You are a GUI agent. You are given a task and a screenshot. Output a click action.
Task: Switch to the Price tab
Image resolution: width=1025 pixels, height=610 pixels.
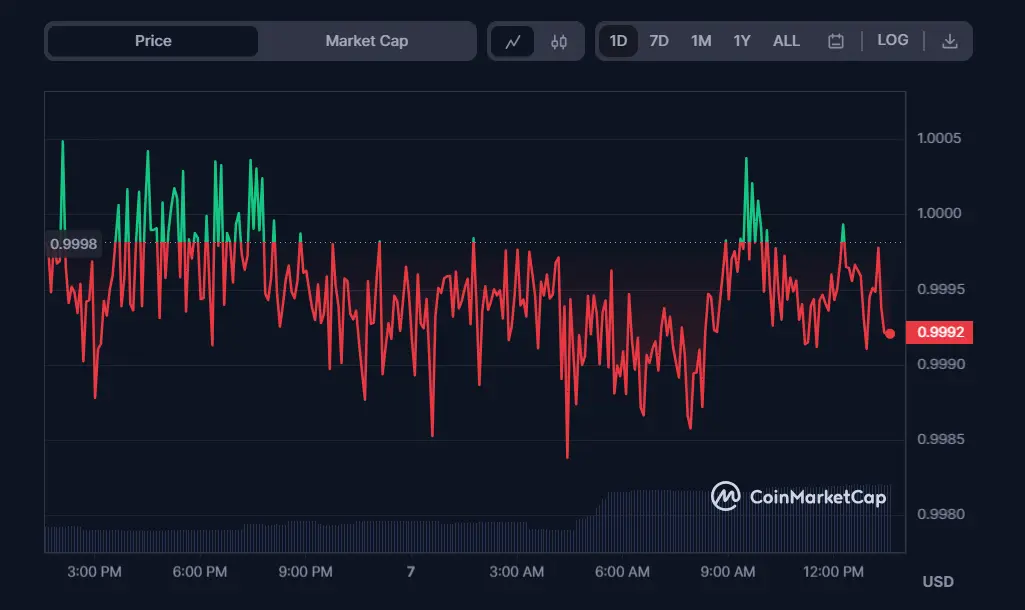153,41
